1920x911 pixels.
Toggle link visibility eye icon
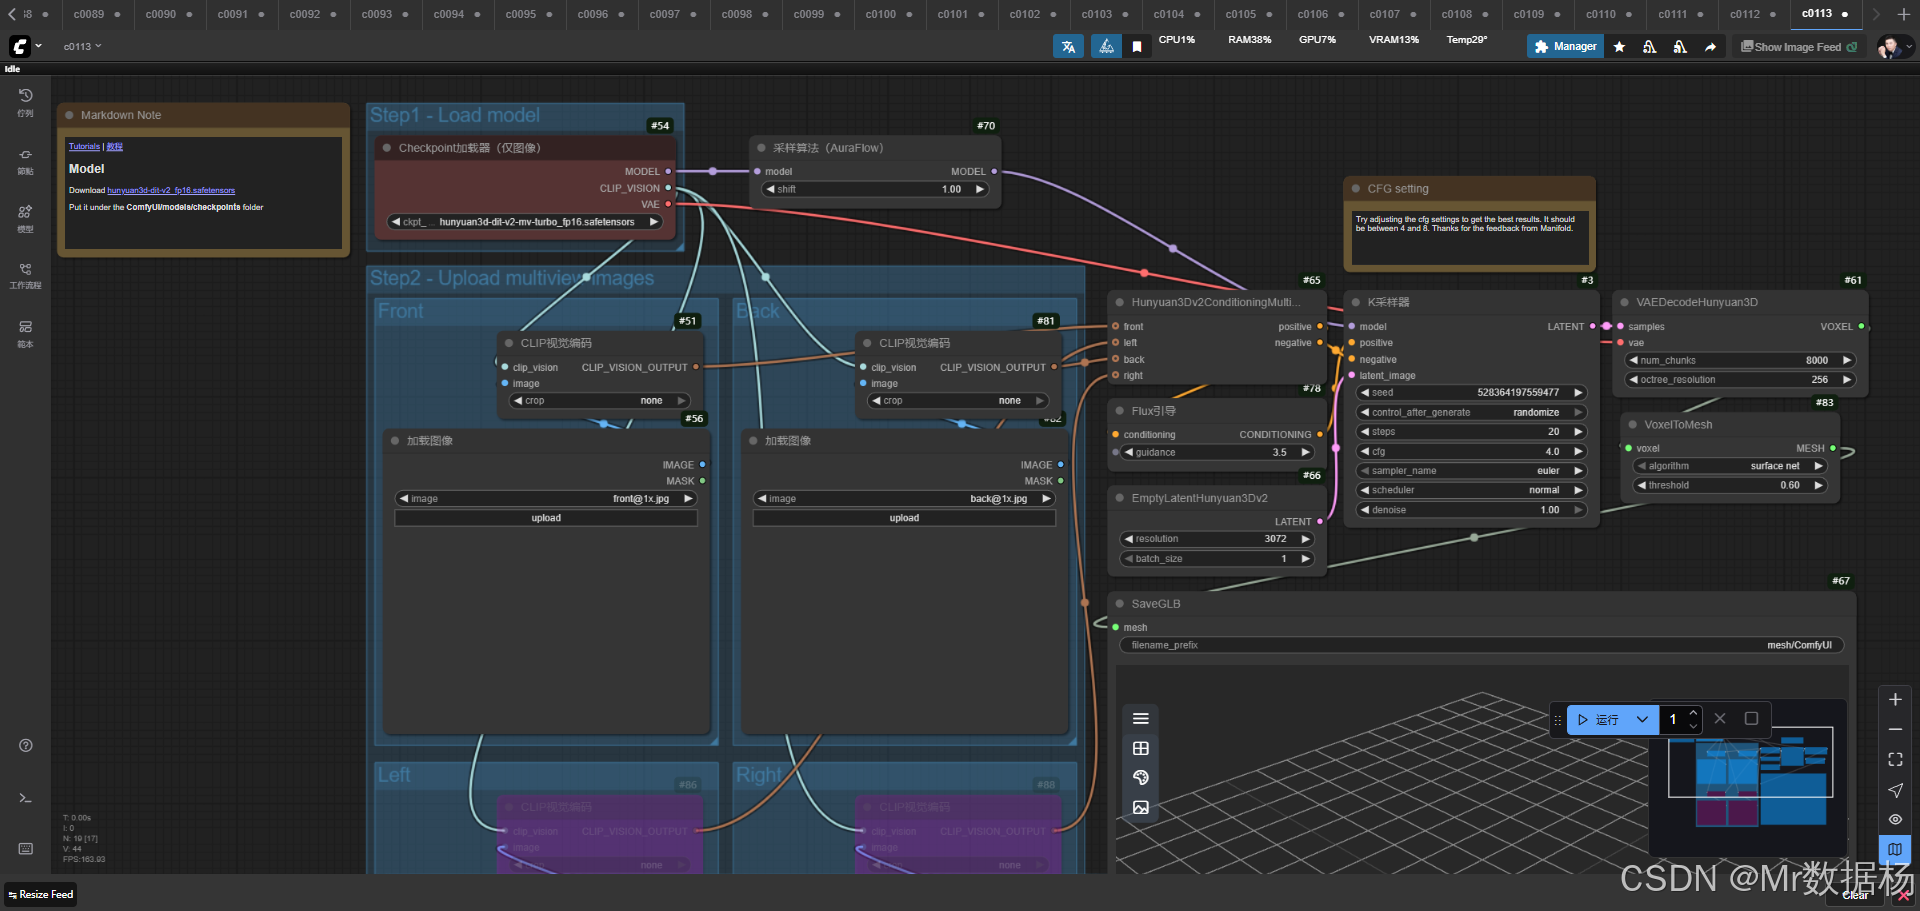coord(1895,819)
